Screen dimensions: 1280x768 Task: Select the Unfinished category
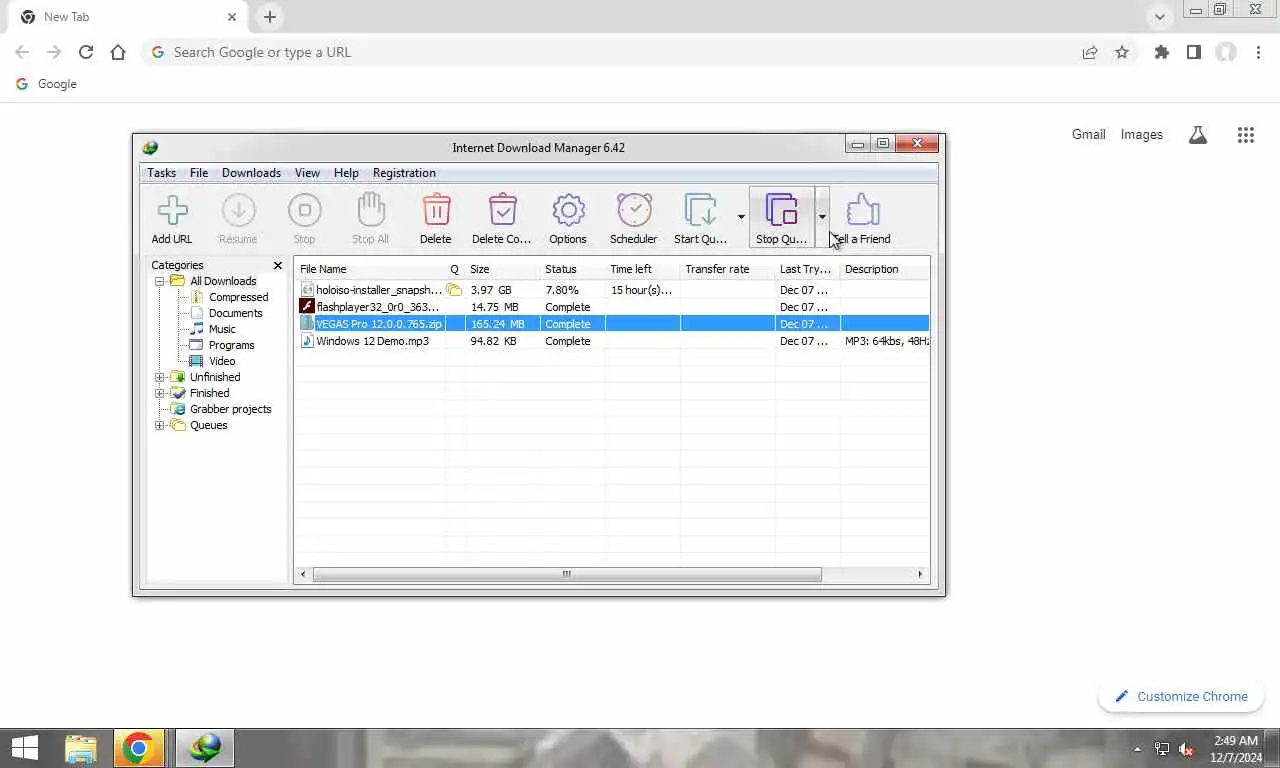click(x=215, y=377)
